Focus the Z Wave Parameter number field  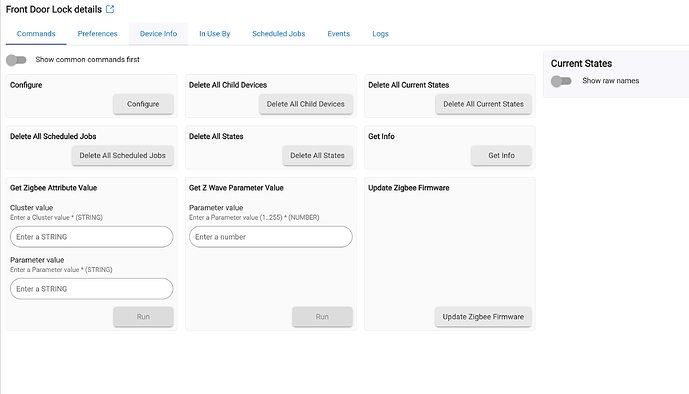point(271,237)
